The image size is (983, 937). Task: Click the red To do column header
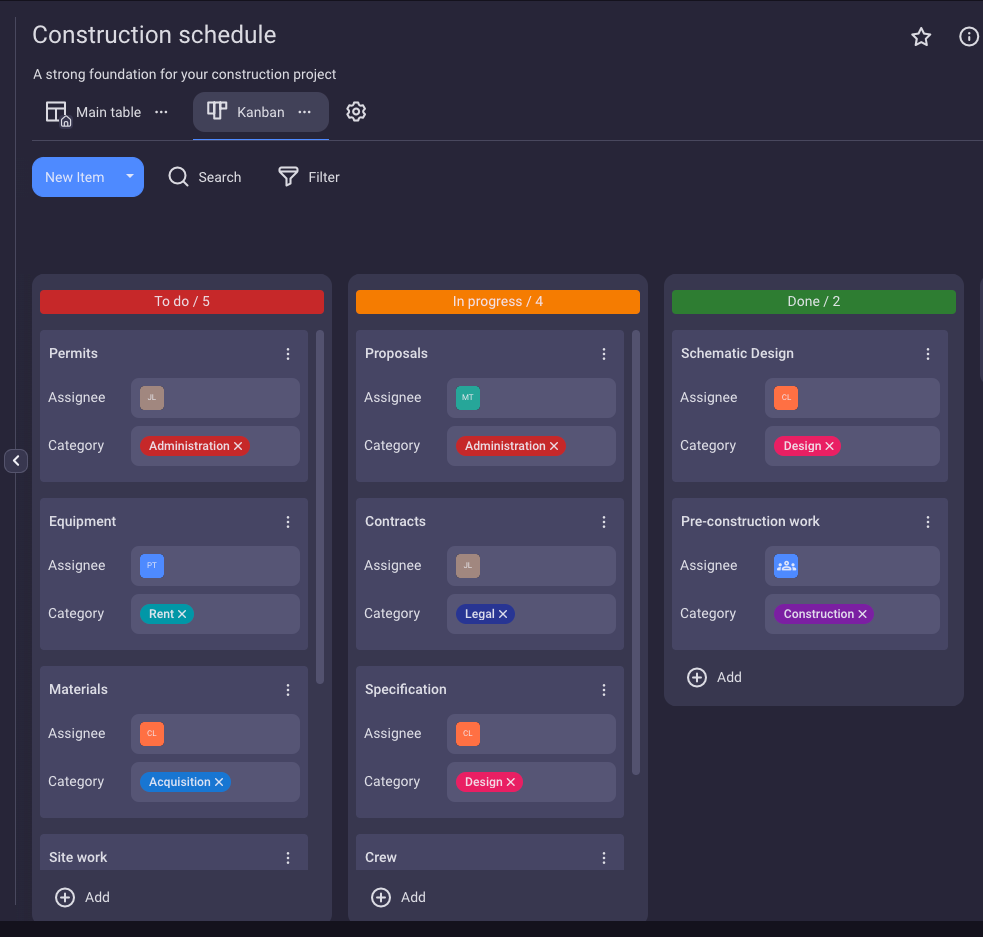point(182,301)
